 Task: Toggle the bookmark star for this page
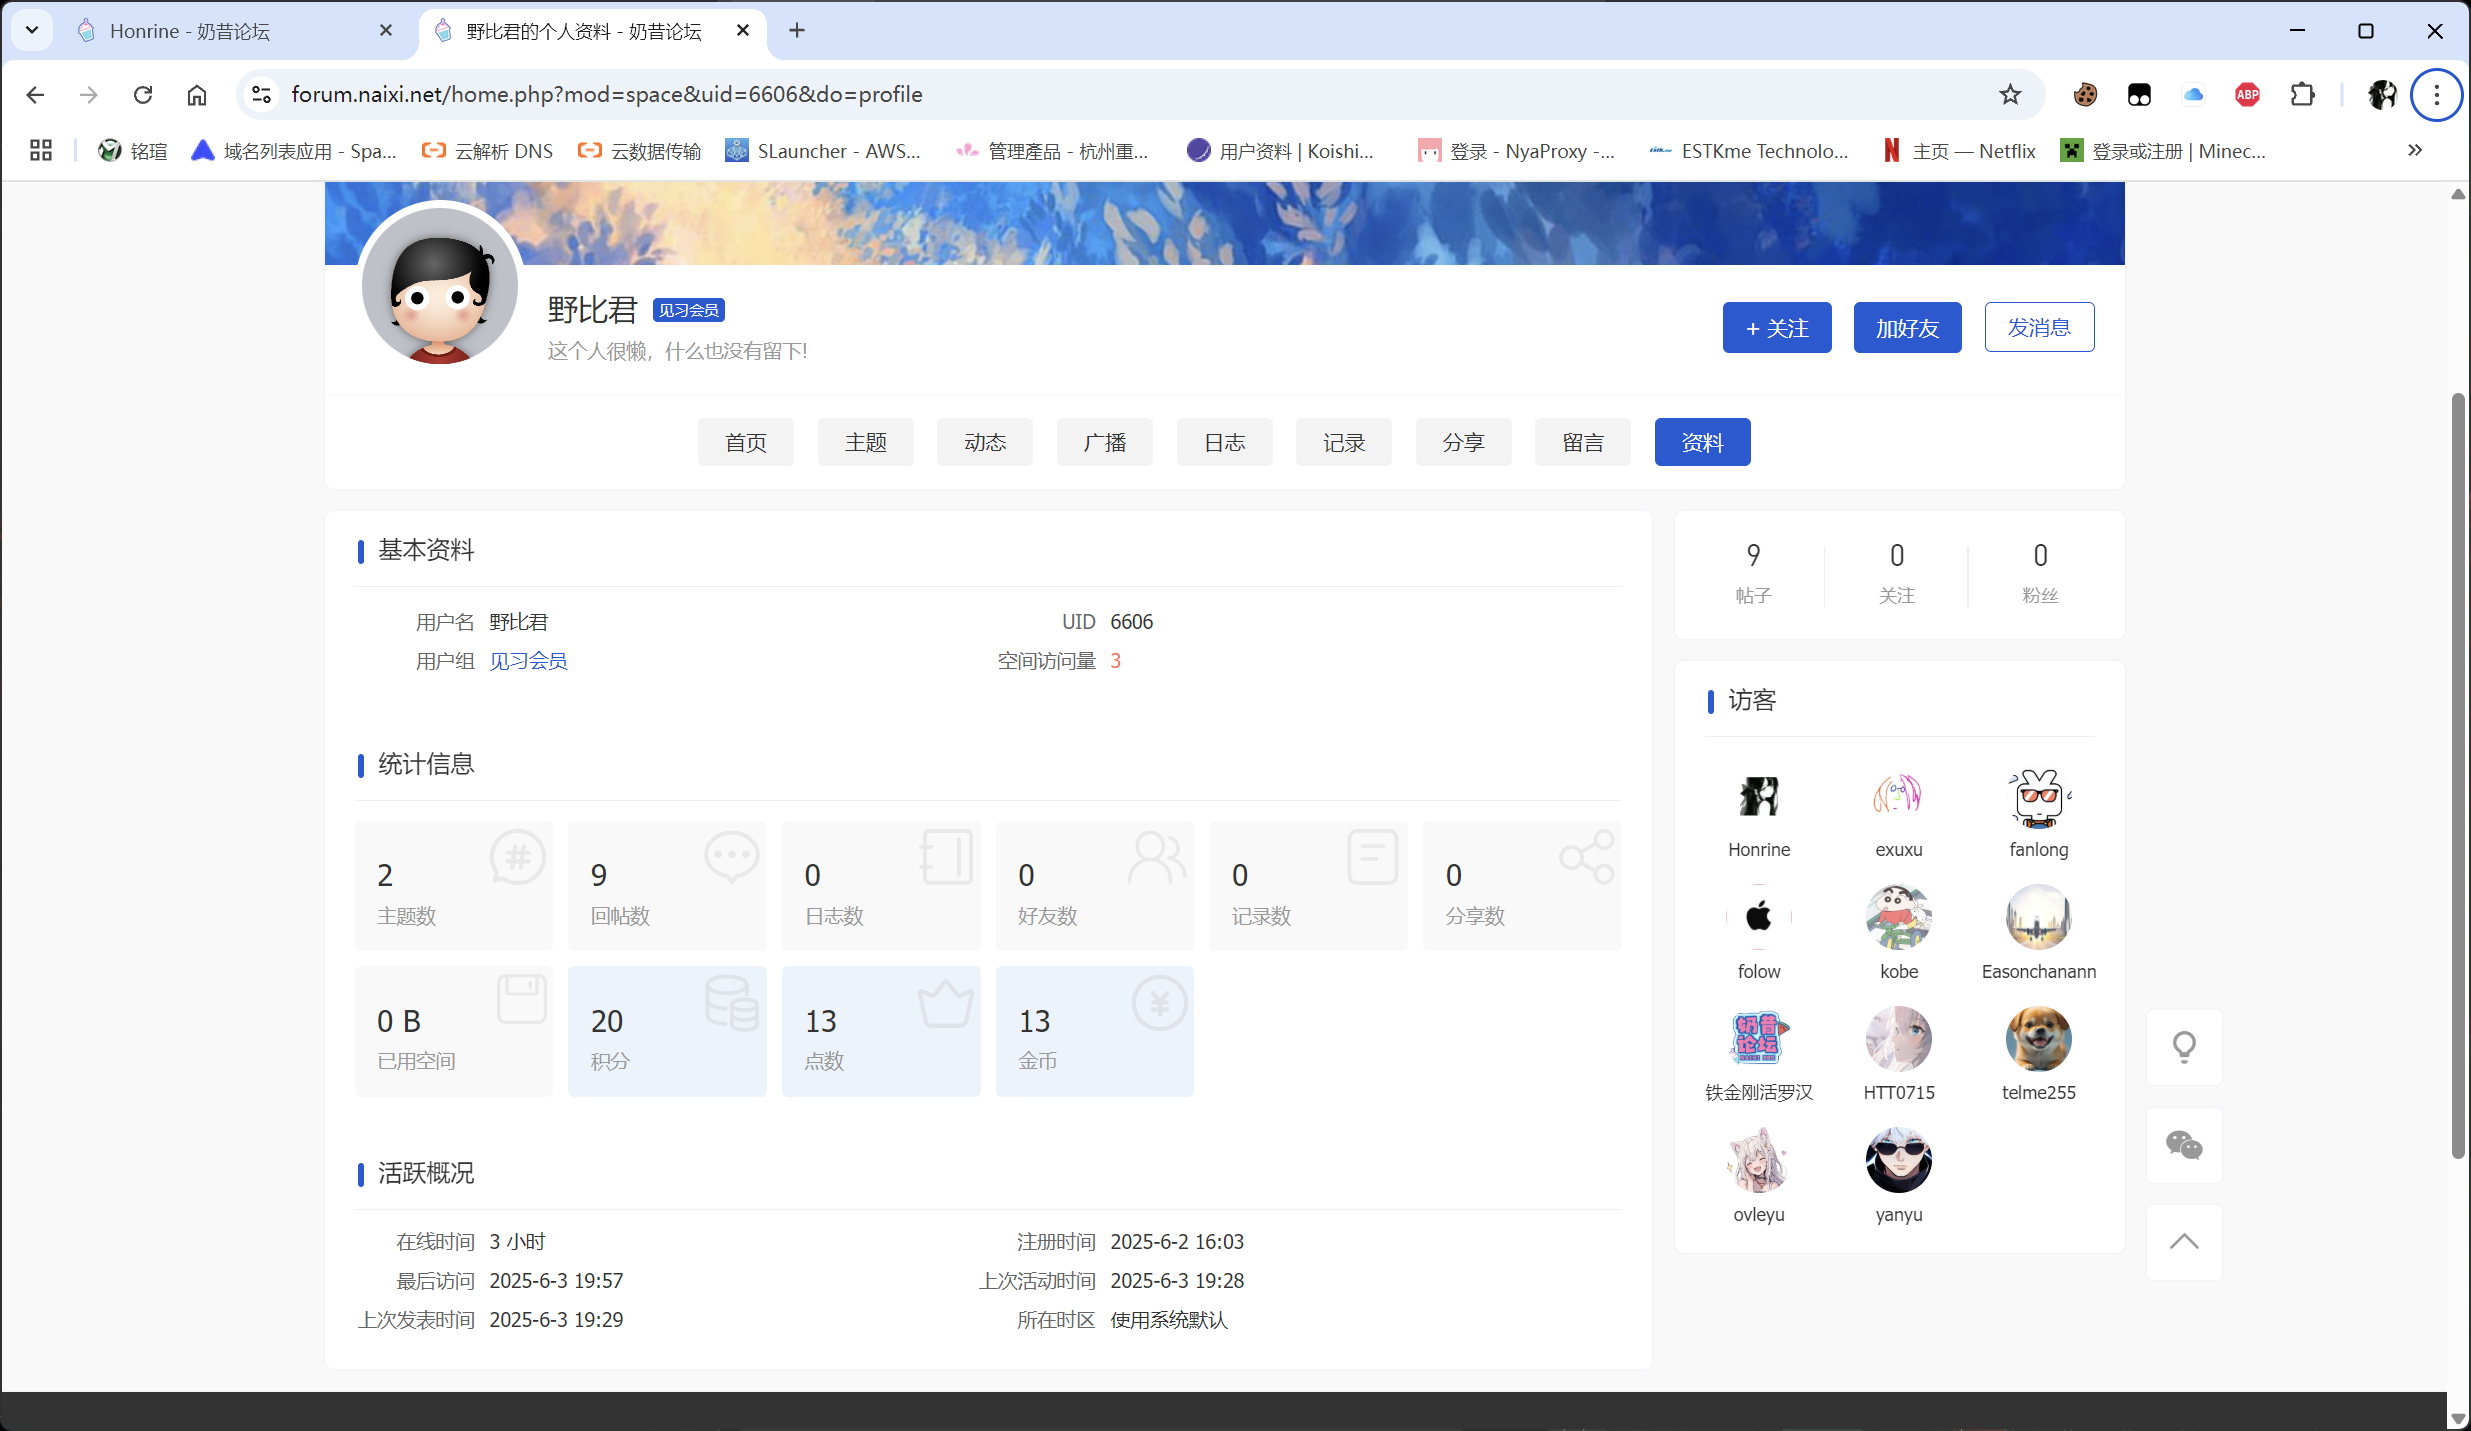click(2009, 94)
